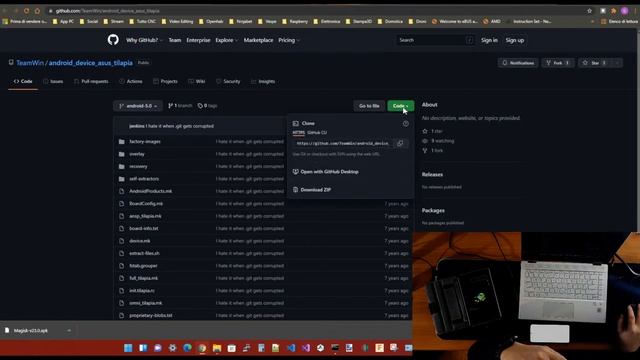The image size is (640, 360).
Task: Switch to the Actions tab
Action: point(131,82)
